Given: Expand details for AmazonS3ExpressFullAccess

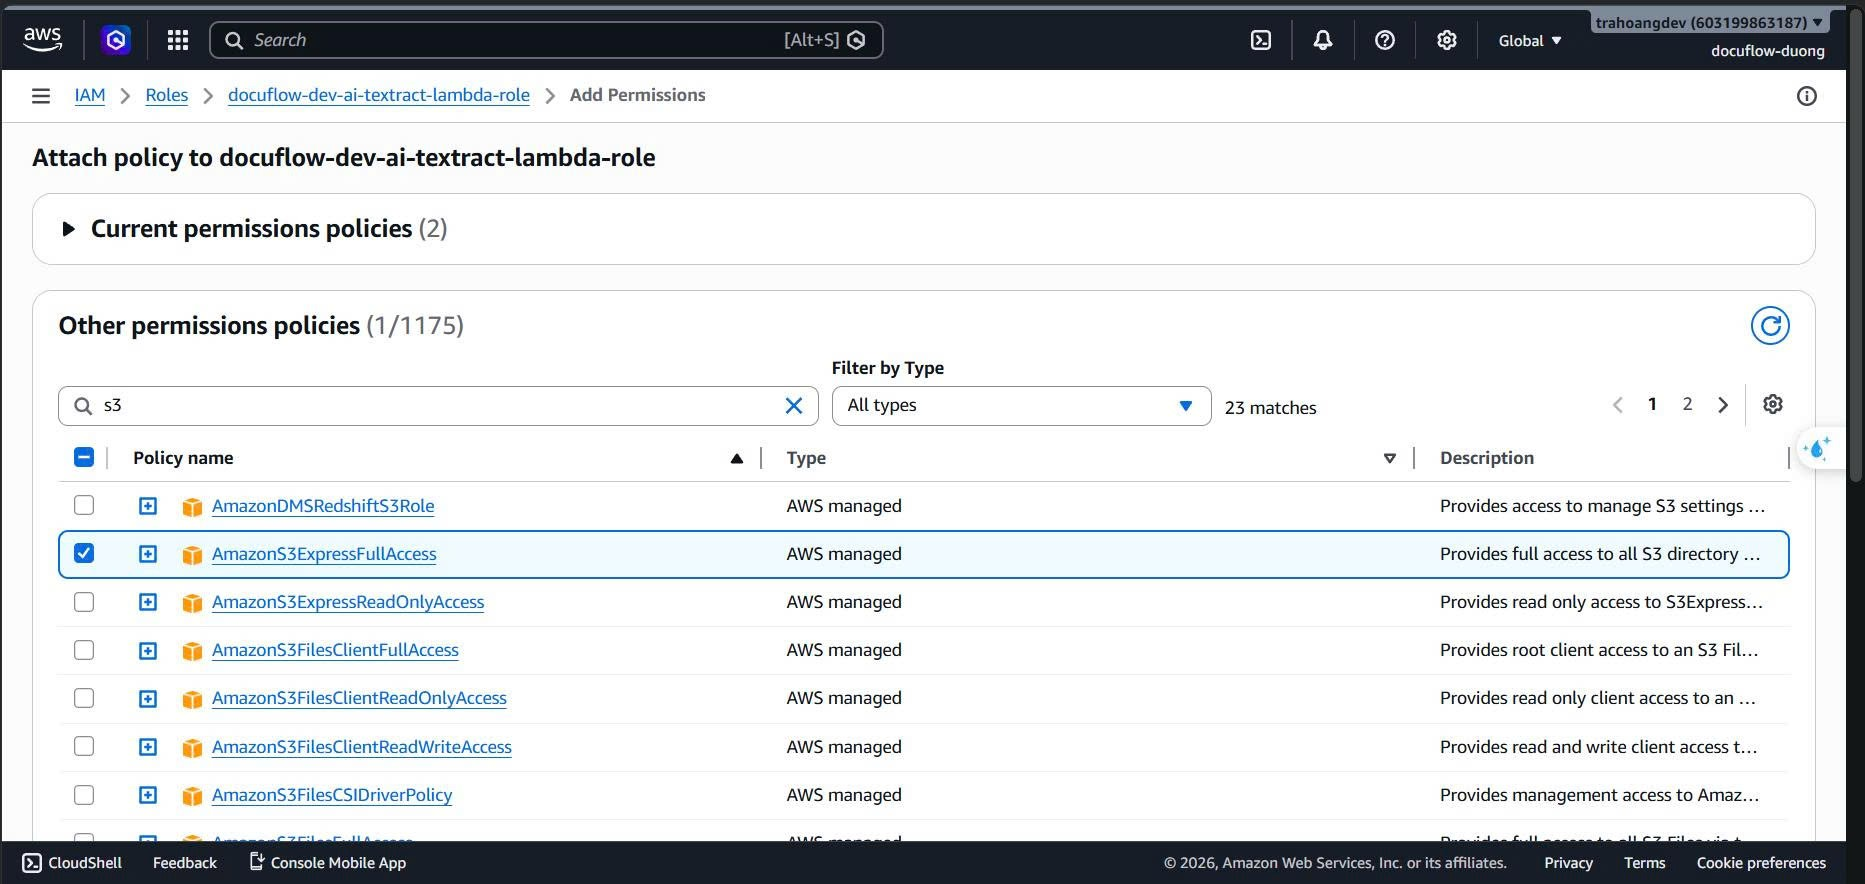Looking at the screenshot, I should tap(147, 554).
